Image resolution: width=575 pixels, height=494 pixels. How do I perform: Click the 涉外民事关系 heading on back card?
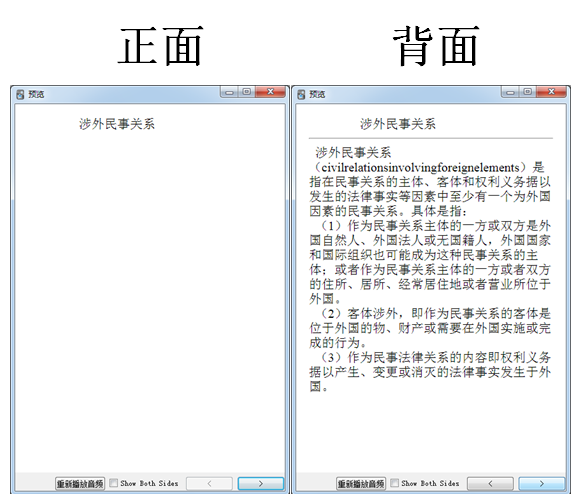tap(398, 124)
